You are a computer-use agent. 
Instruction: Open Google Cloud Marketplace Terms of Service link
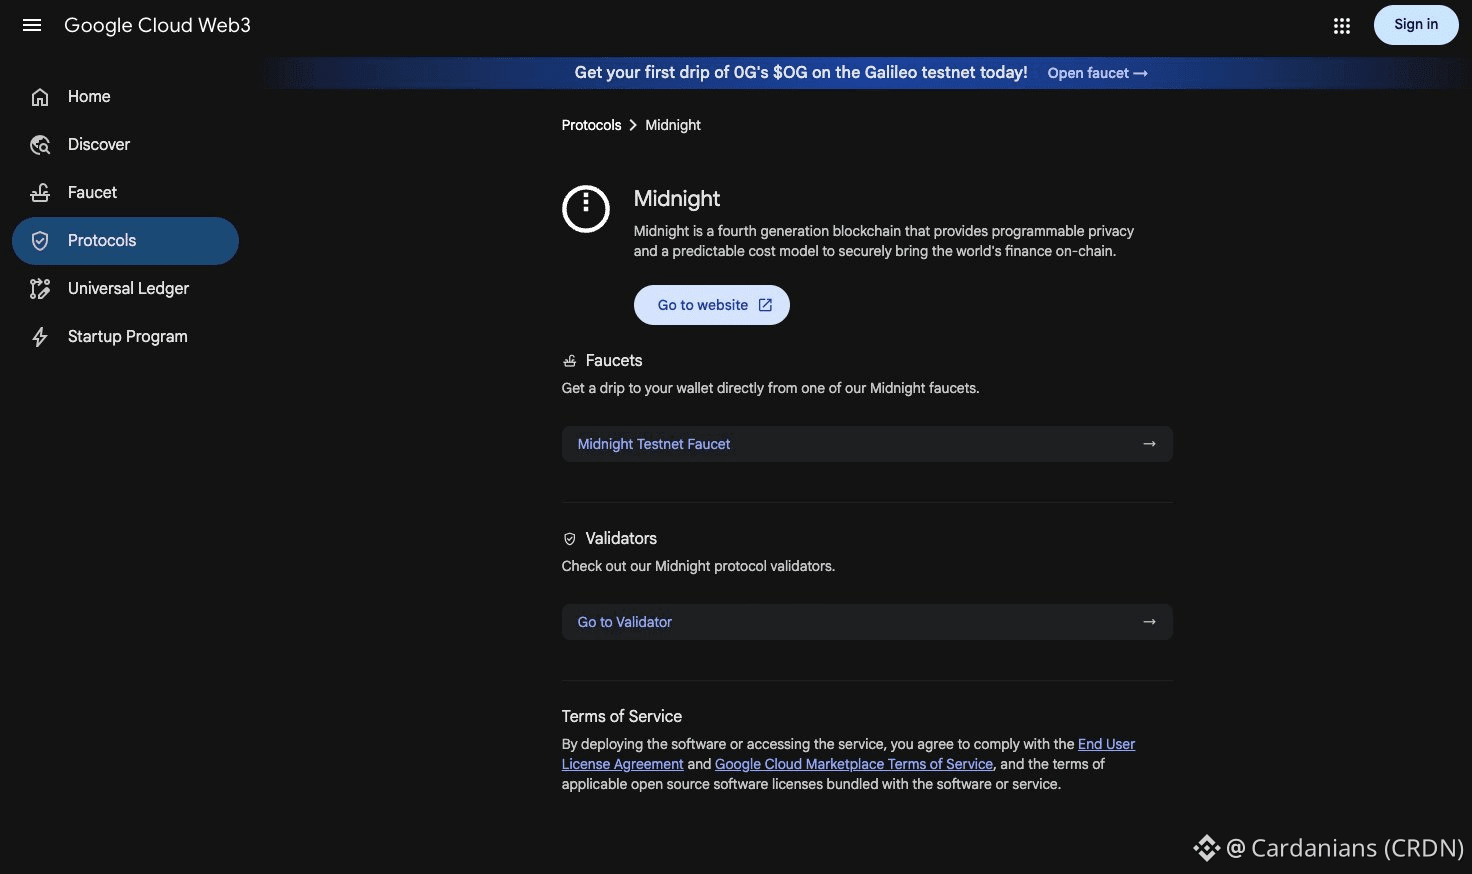click(x=854, y=764)
